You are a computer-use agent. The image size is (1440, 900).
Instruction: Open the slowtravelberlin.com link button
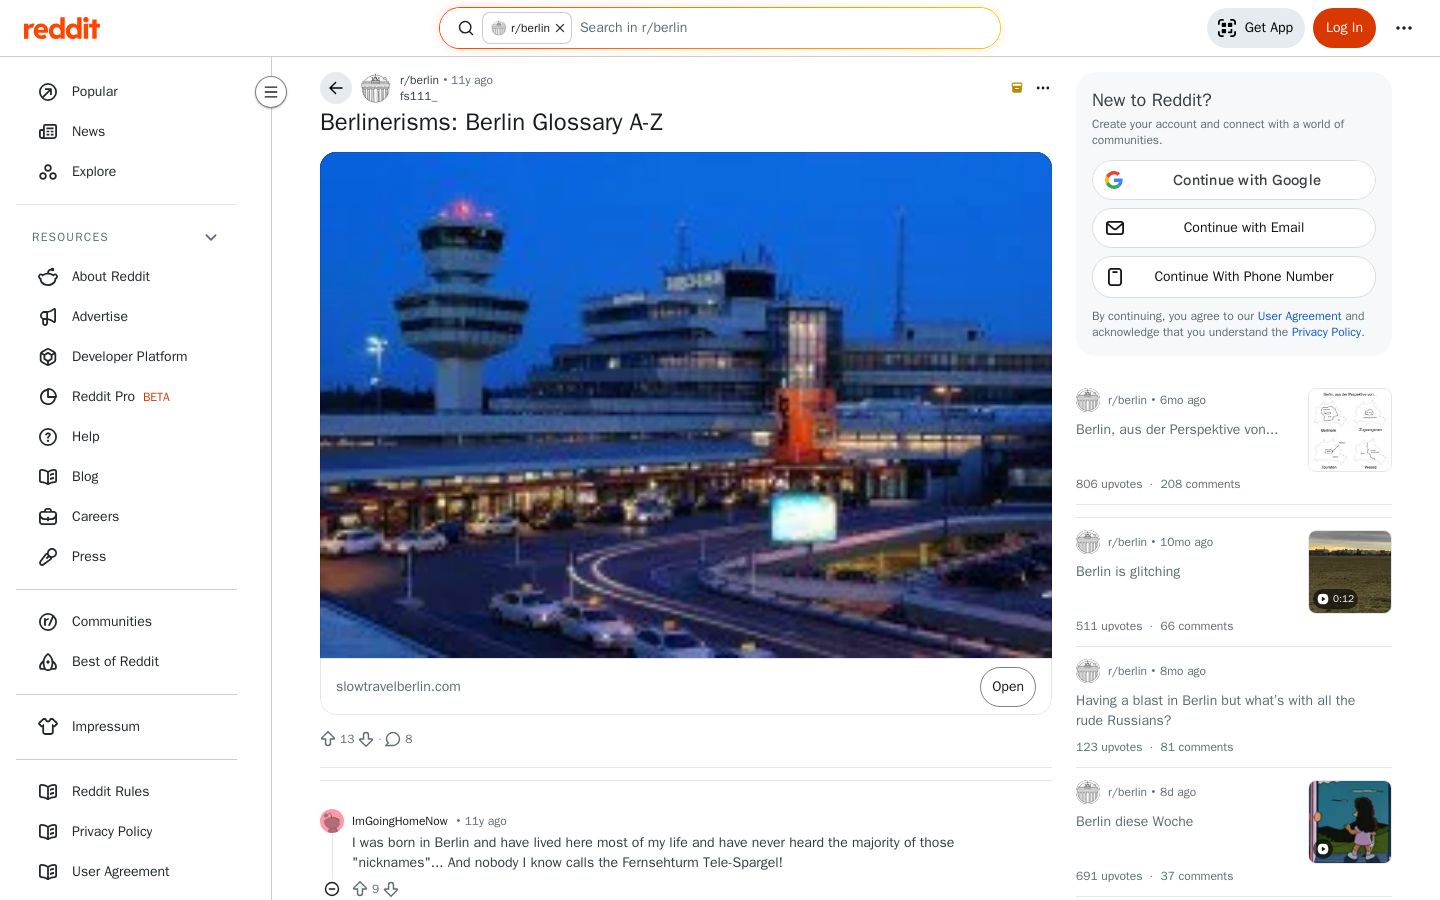point(1007,687)
